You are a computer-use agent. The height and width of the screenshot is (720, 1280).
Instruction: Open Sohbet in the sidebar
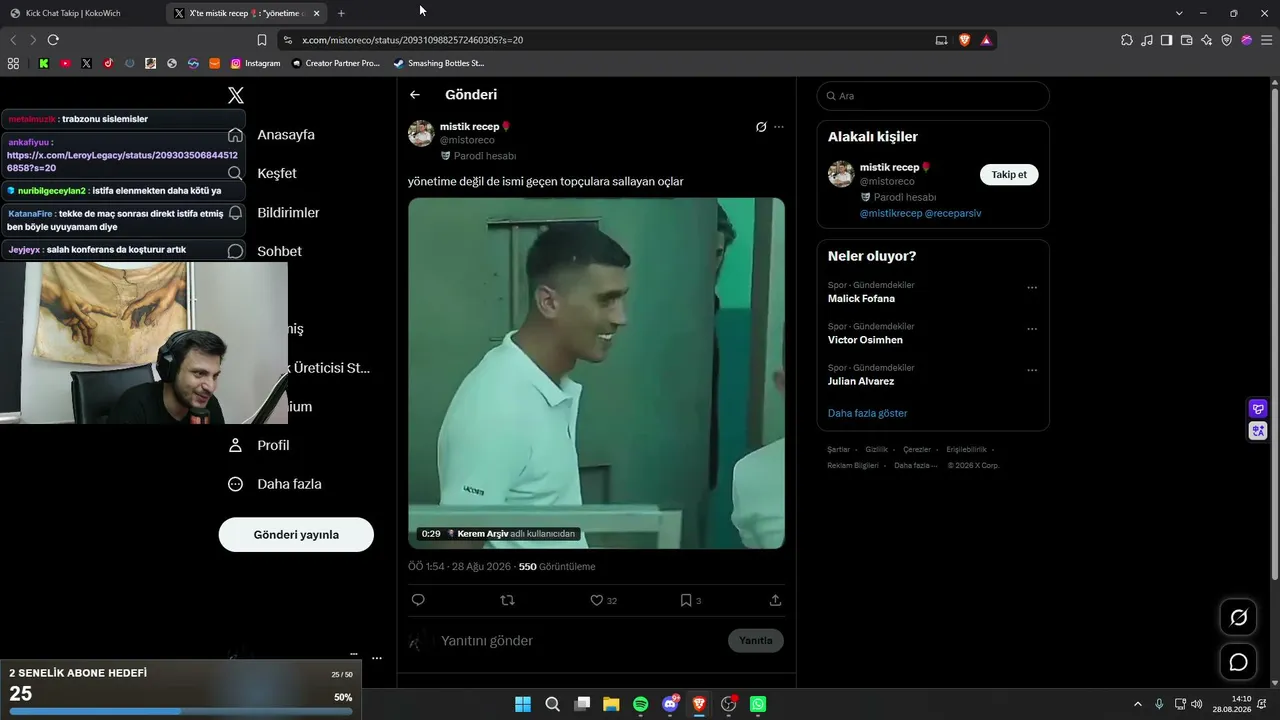pyautogui.click(x=279, y=252)
